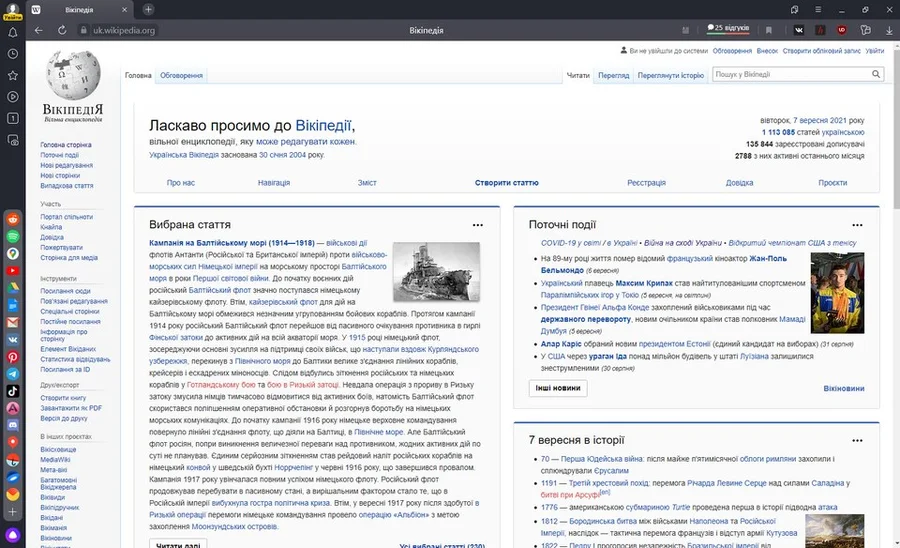Open reader mode icon in address bar
Screen dimensions: 900x548
pos(685,30)
